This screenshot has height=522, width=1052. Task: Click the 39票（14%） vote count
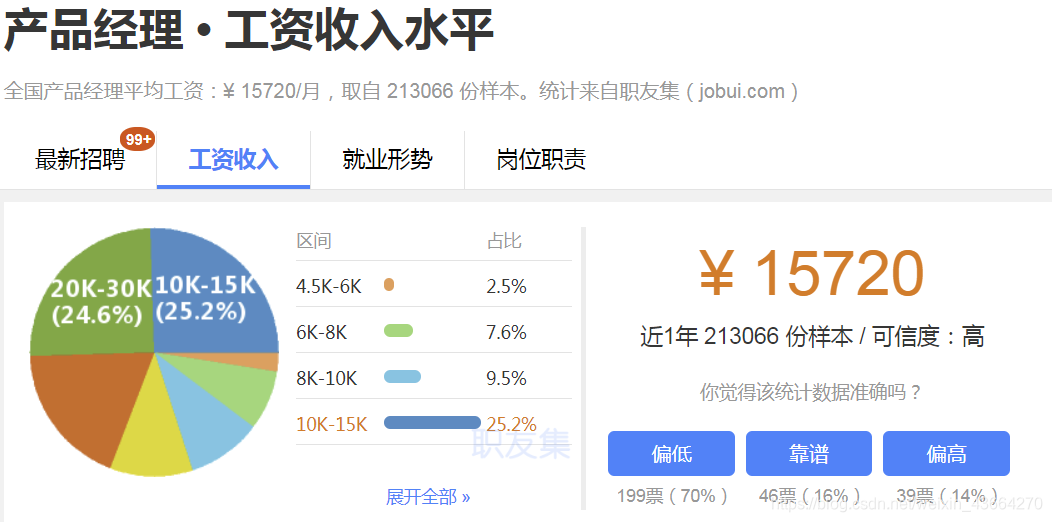click(947, 496)
